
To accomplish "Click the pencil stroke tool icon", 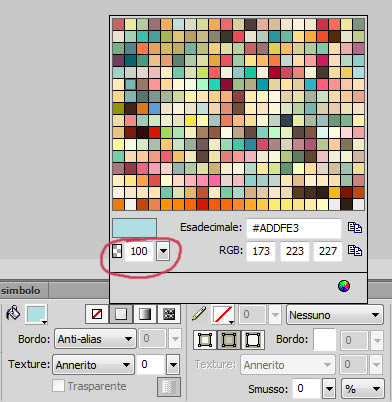I will point(199,314).
